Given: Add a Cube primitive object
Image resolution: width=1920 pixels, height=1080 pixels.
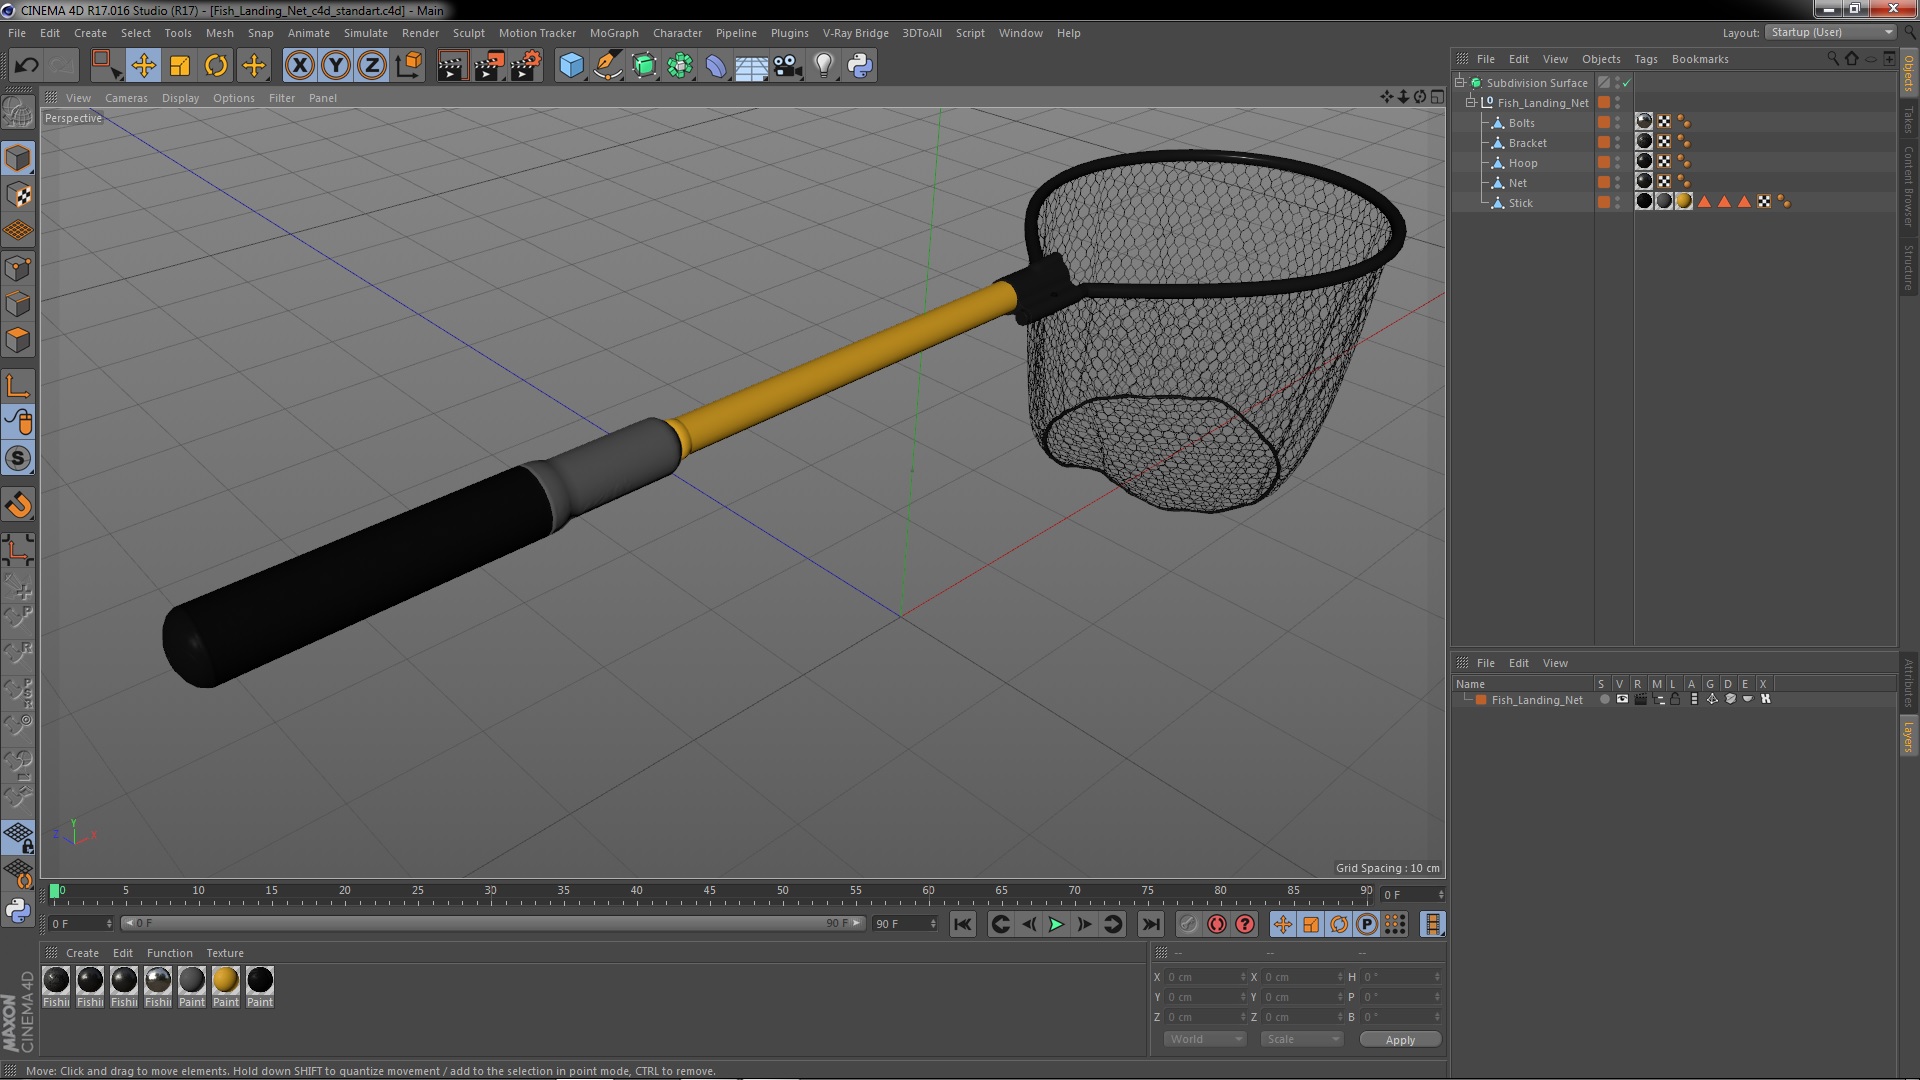Looking at the screenshot, I should tap(571, 66).
